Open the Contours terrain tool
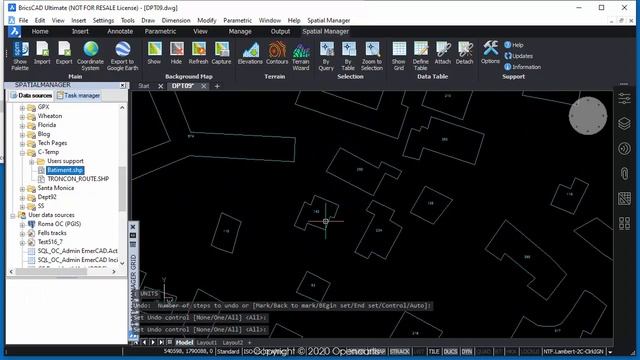Viewport: 640px width, 360px height. click(277, 53)
